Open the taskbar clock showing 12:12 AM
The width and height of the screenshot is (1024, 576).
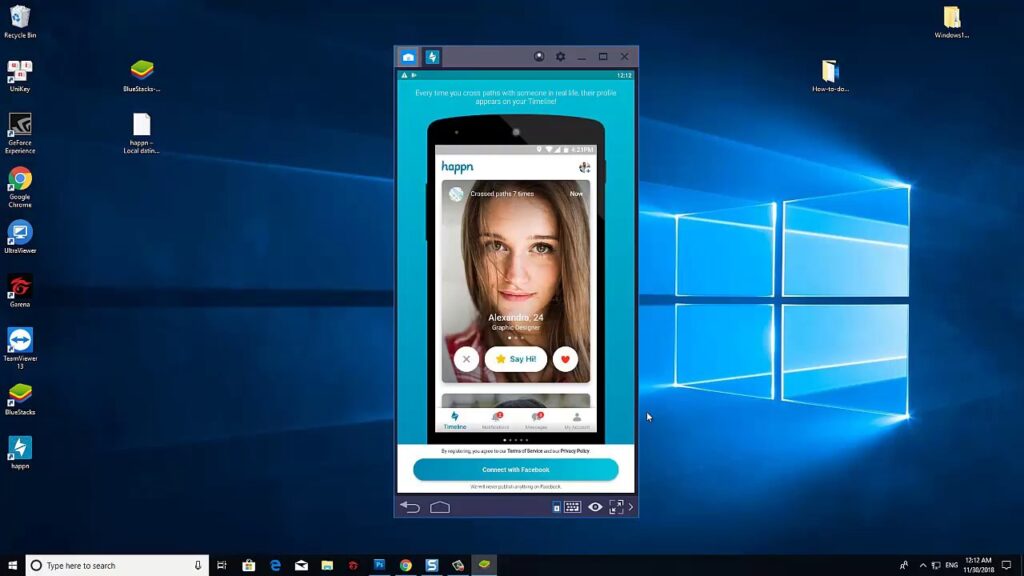click(978, 566)
